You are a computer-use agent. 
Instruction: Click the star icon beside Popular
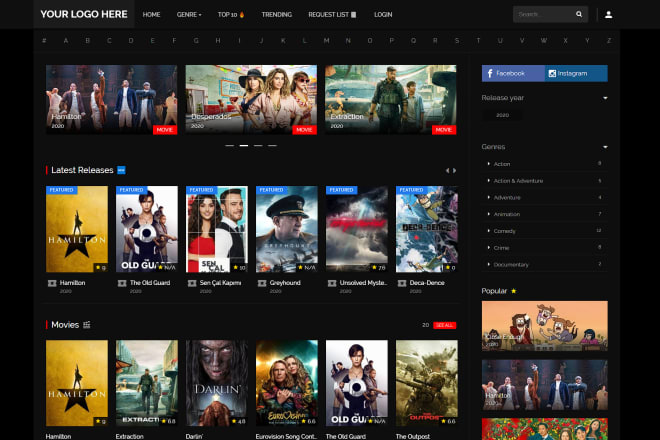coord(514,291)
